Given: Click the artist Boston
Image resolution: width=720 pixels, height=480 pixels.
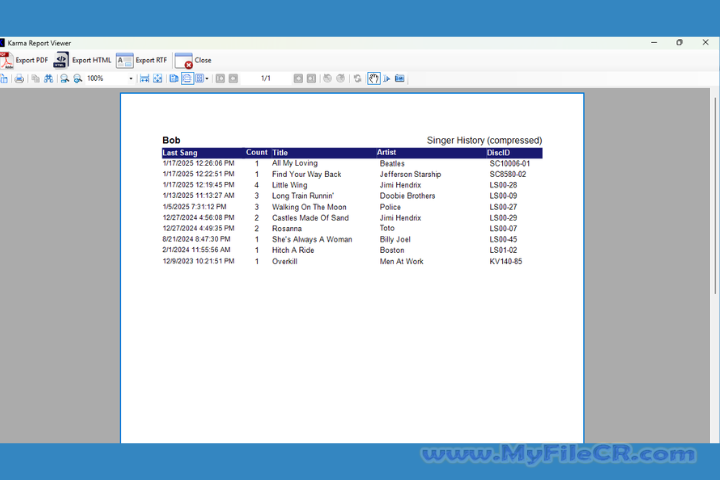Looking at the screenshot, I should pos(392,250).
